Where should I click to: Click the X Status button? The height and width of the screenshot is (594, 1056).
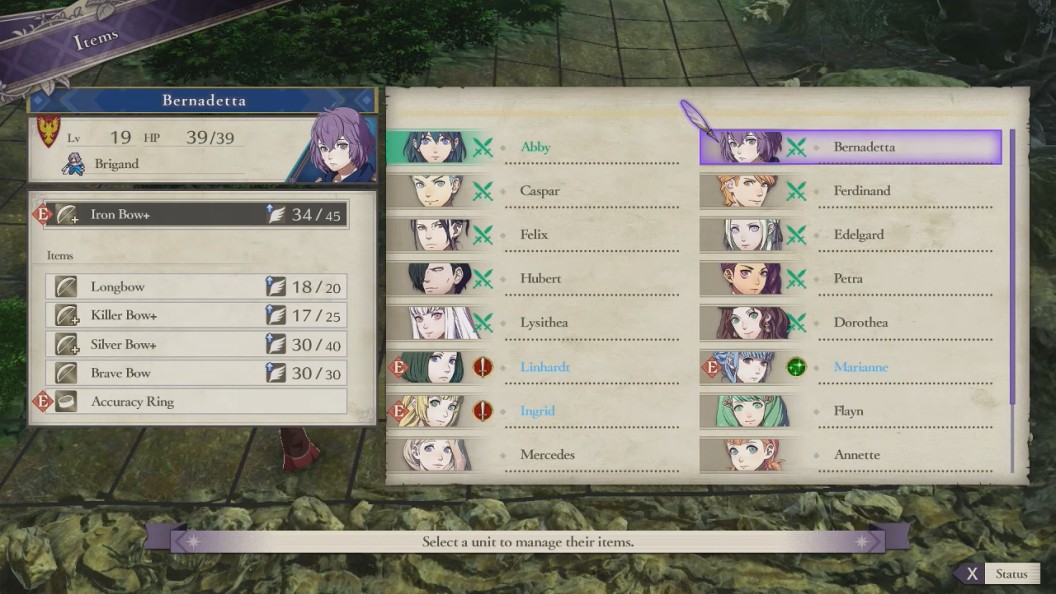pos(999,574)
